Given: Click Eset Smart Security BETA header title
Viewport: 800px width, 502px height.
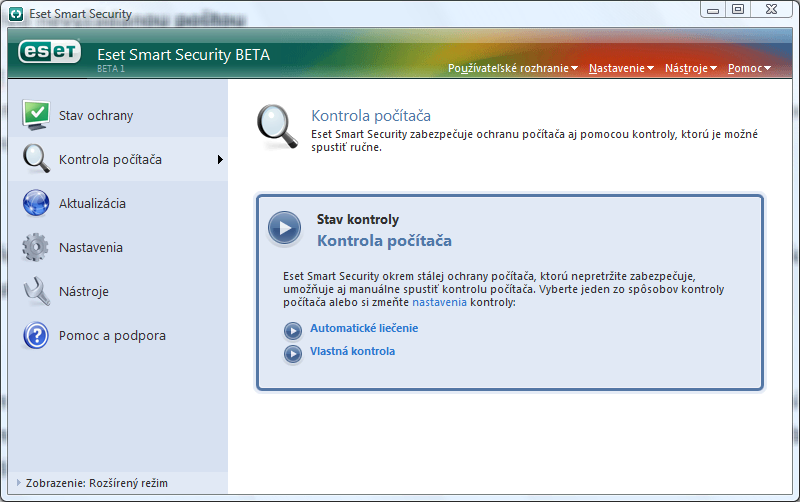Looking at the screenshot, I should pos(183,55).
